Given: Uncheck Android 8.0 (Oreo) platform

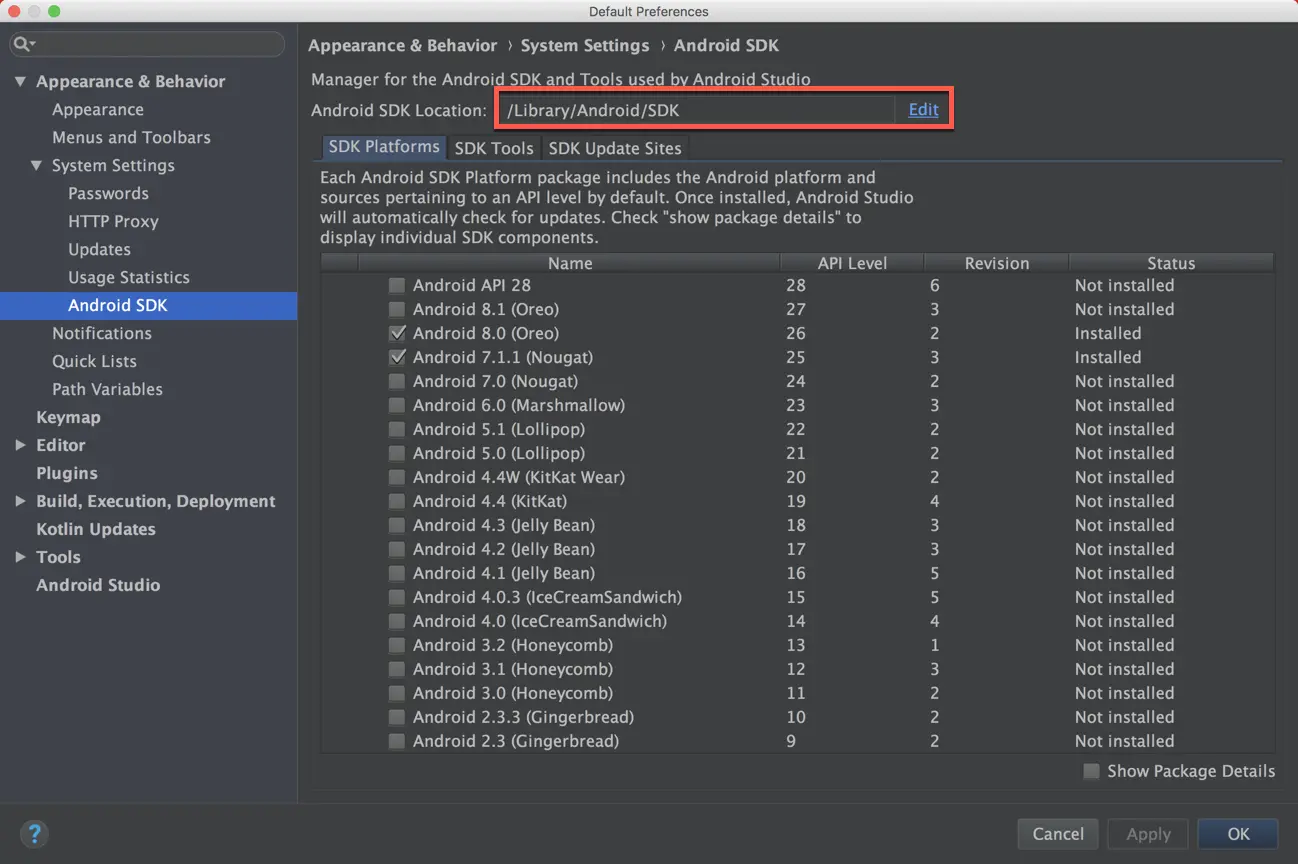Looking at the screenshot, I should [x=397, y=334].
